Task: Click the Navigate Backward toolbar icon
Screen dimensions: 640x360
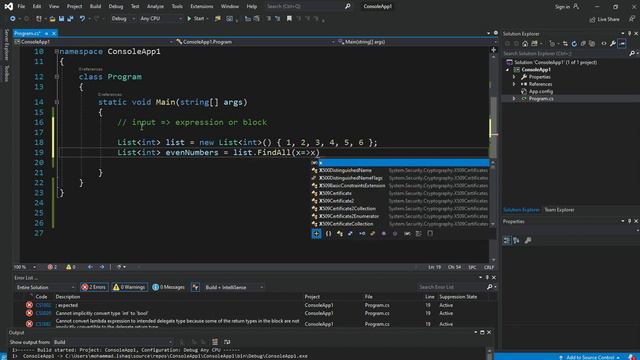Action: click(13, 19)
